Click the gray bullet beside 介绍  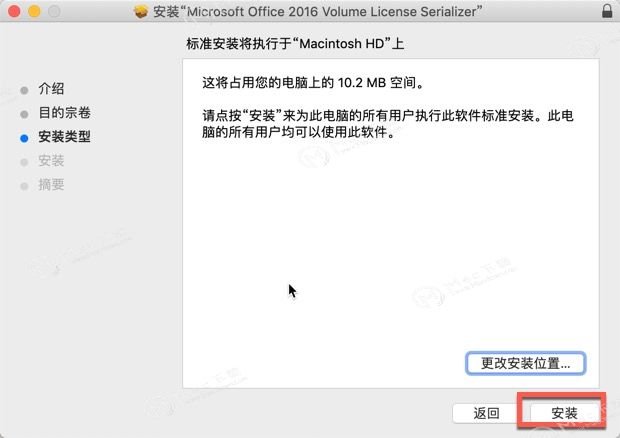tap(24, 90)
